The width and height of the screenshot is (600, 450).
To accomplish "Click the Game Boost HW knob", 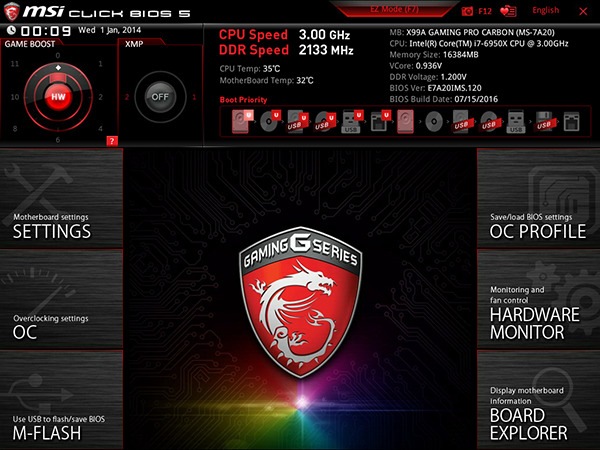I will tap(58, 97).
